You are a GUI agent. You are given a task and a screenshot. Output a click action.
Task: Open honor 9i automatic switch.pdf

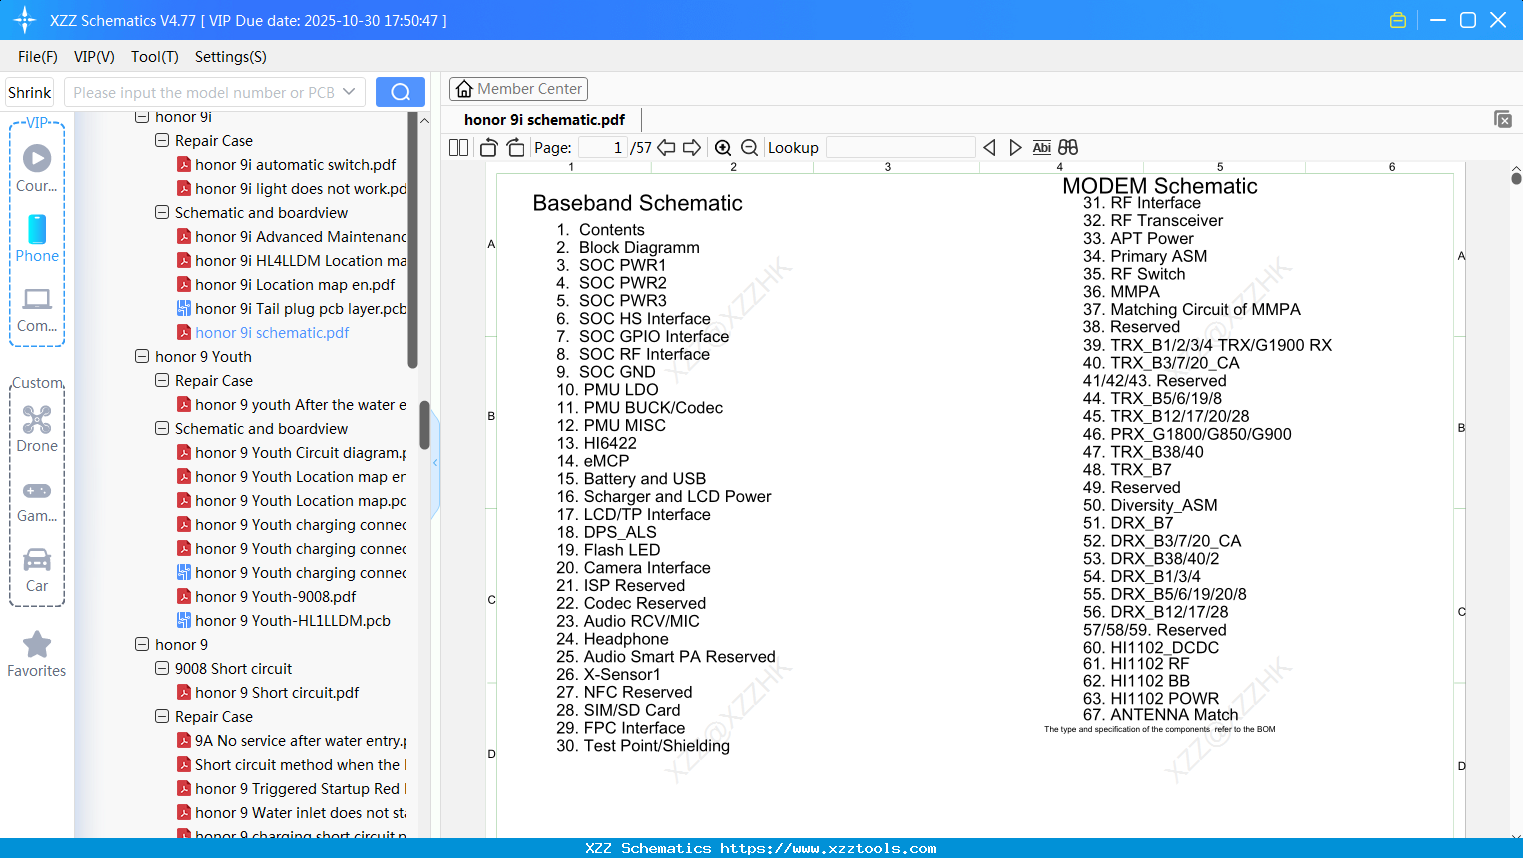pyautogui.click(x=286, y=165)
